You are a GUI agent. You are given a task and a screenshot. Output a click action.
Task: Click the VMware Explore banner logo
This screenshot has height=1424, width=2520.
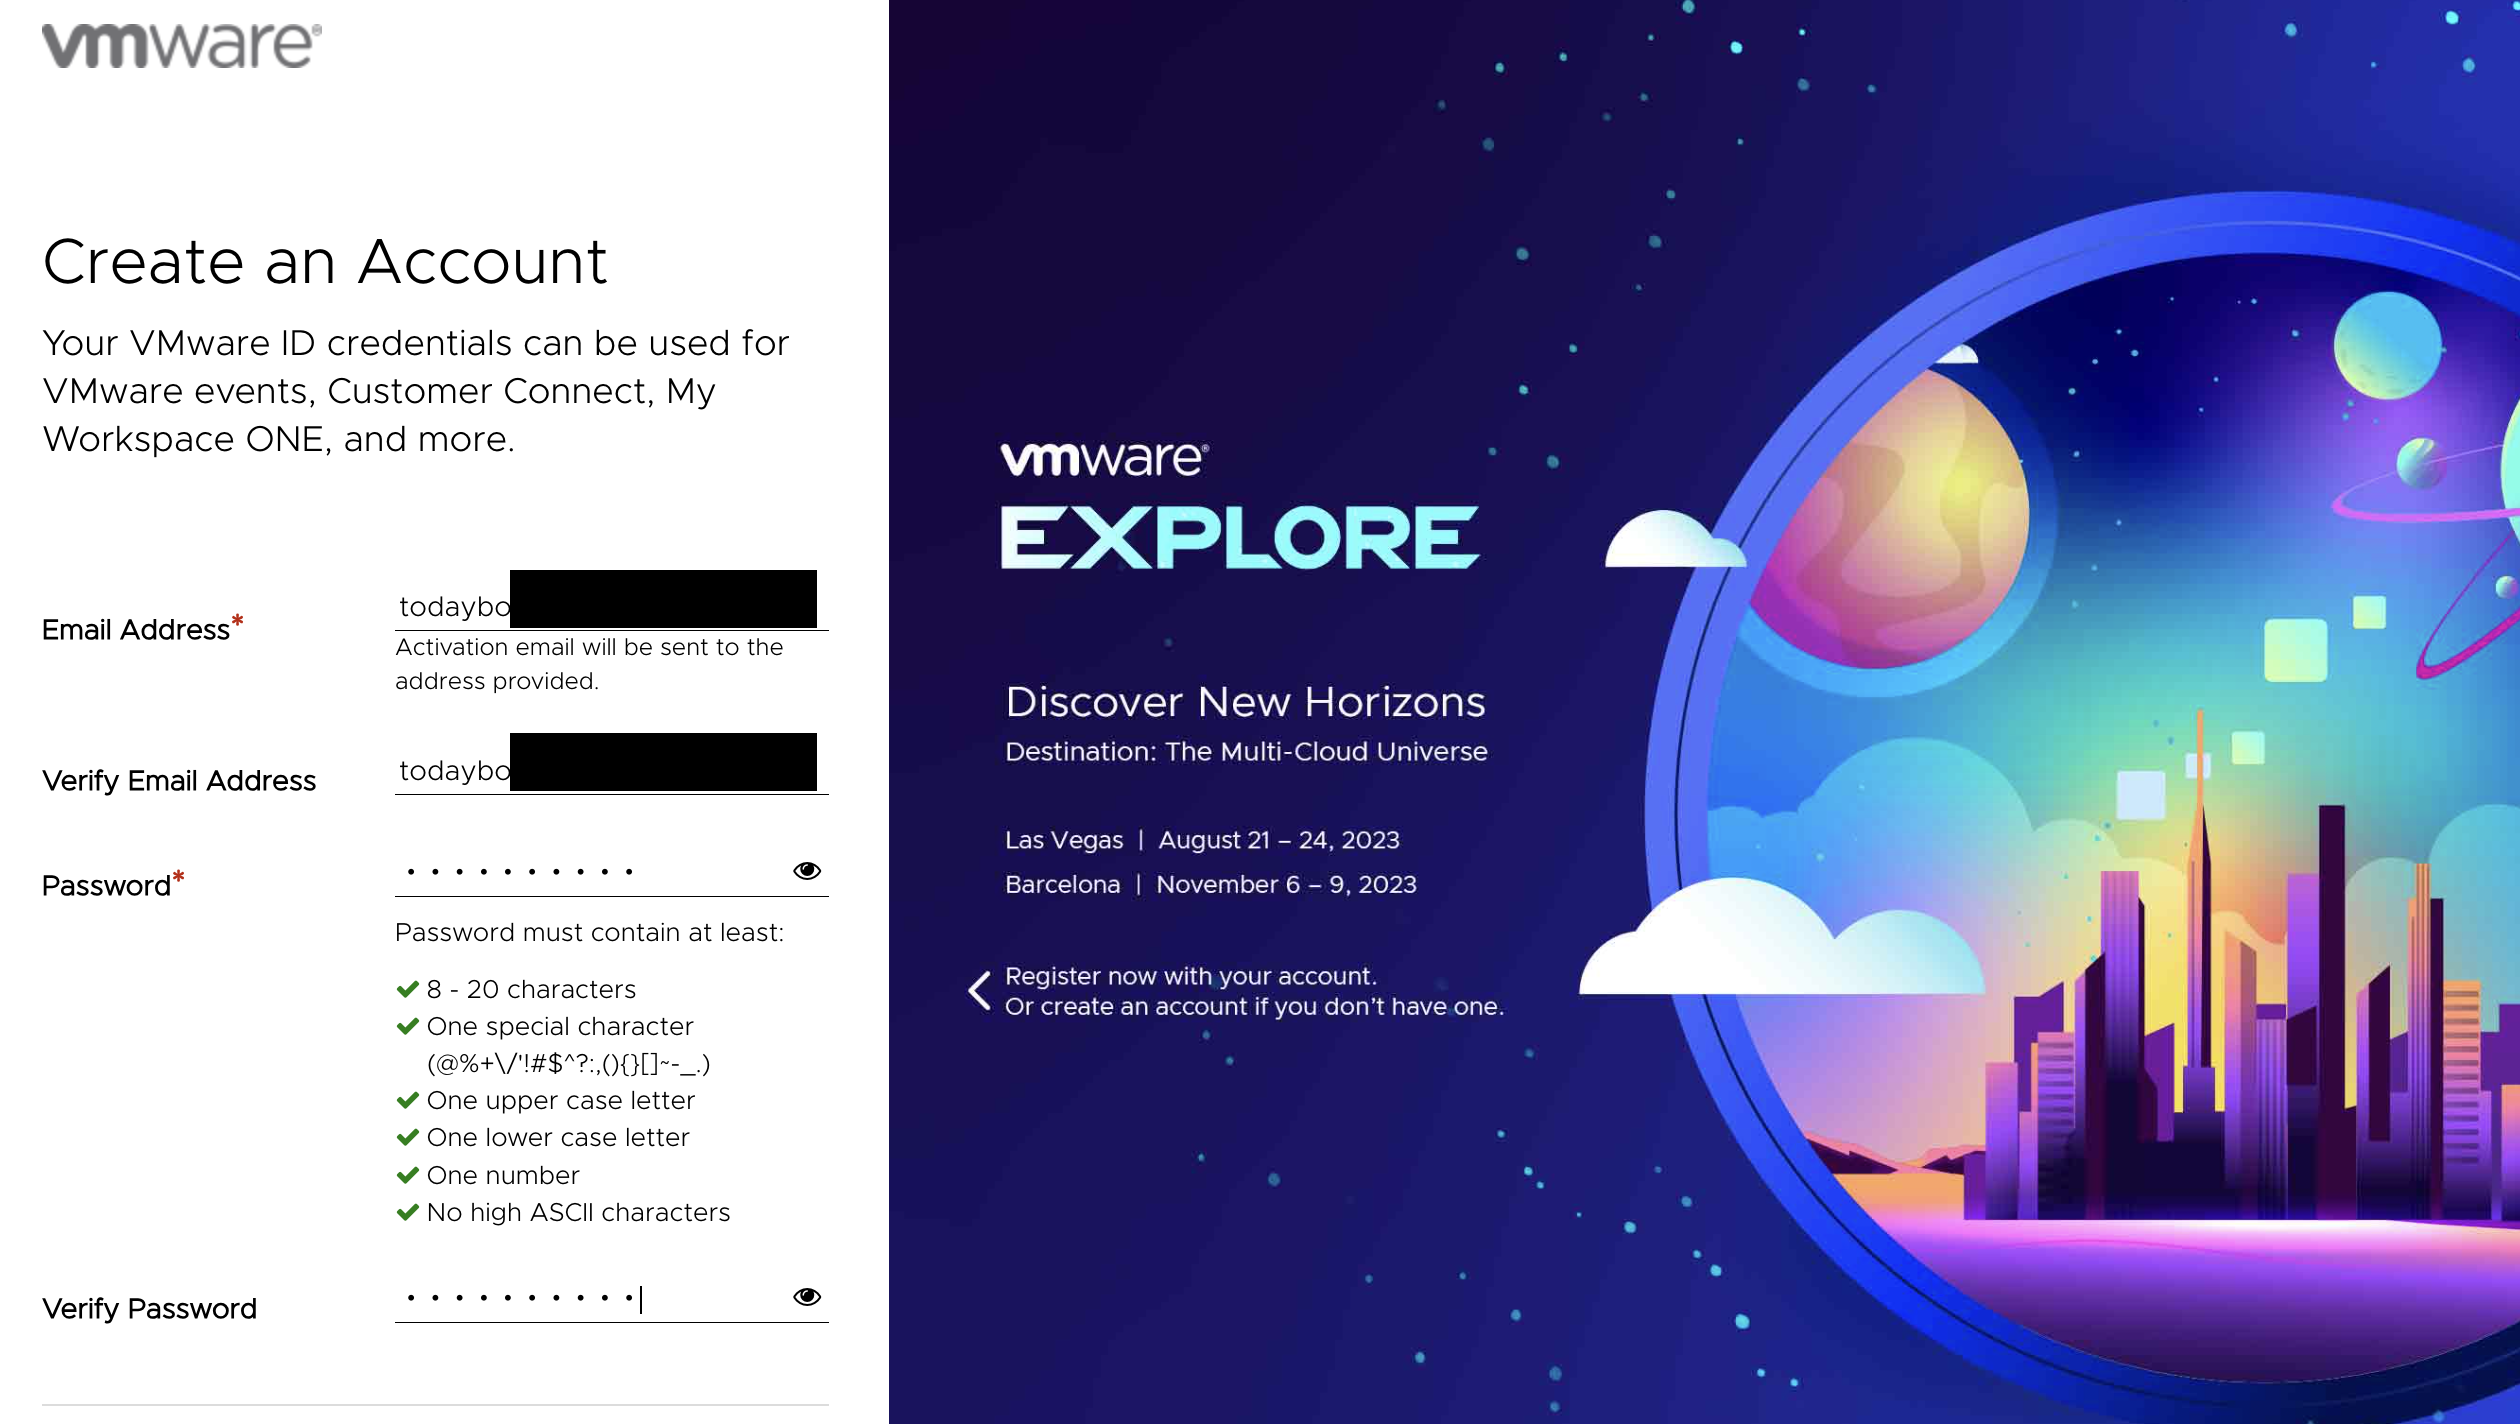coord(1240,507)
